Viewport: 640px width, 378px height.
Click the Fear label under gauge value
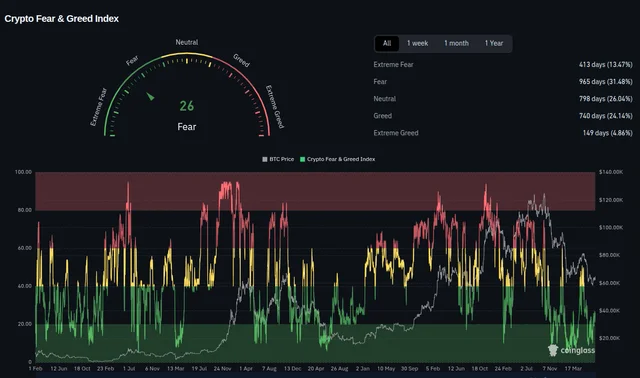pyautogui.click(x=187, y=127)
